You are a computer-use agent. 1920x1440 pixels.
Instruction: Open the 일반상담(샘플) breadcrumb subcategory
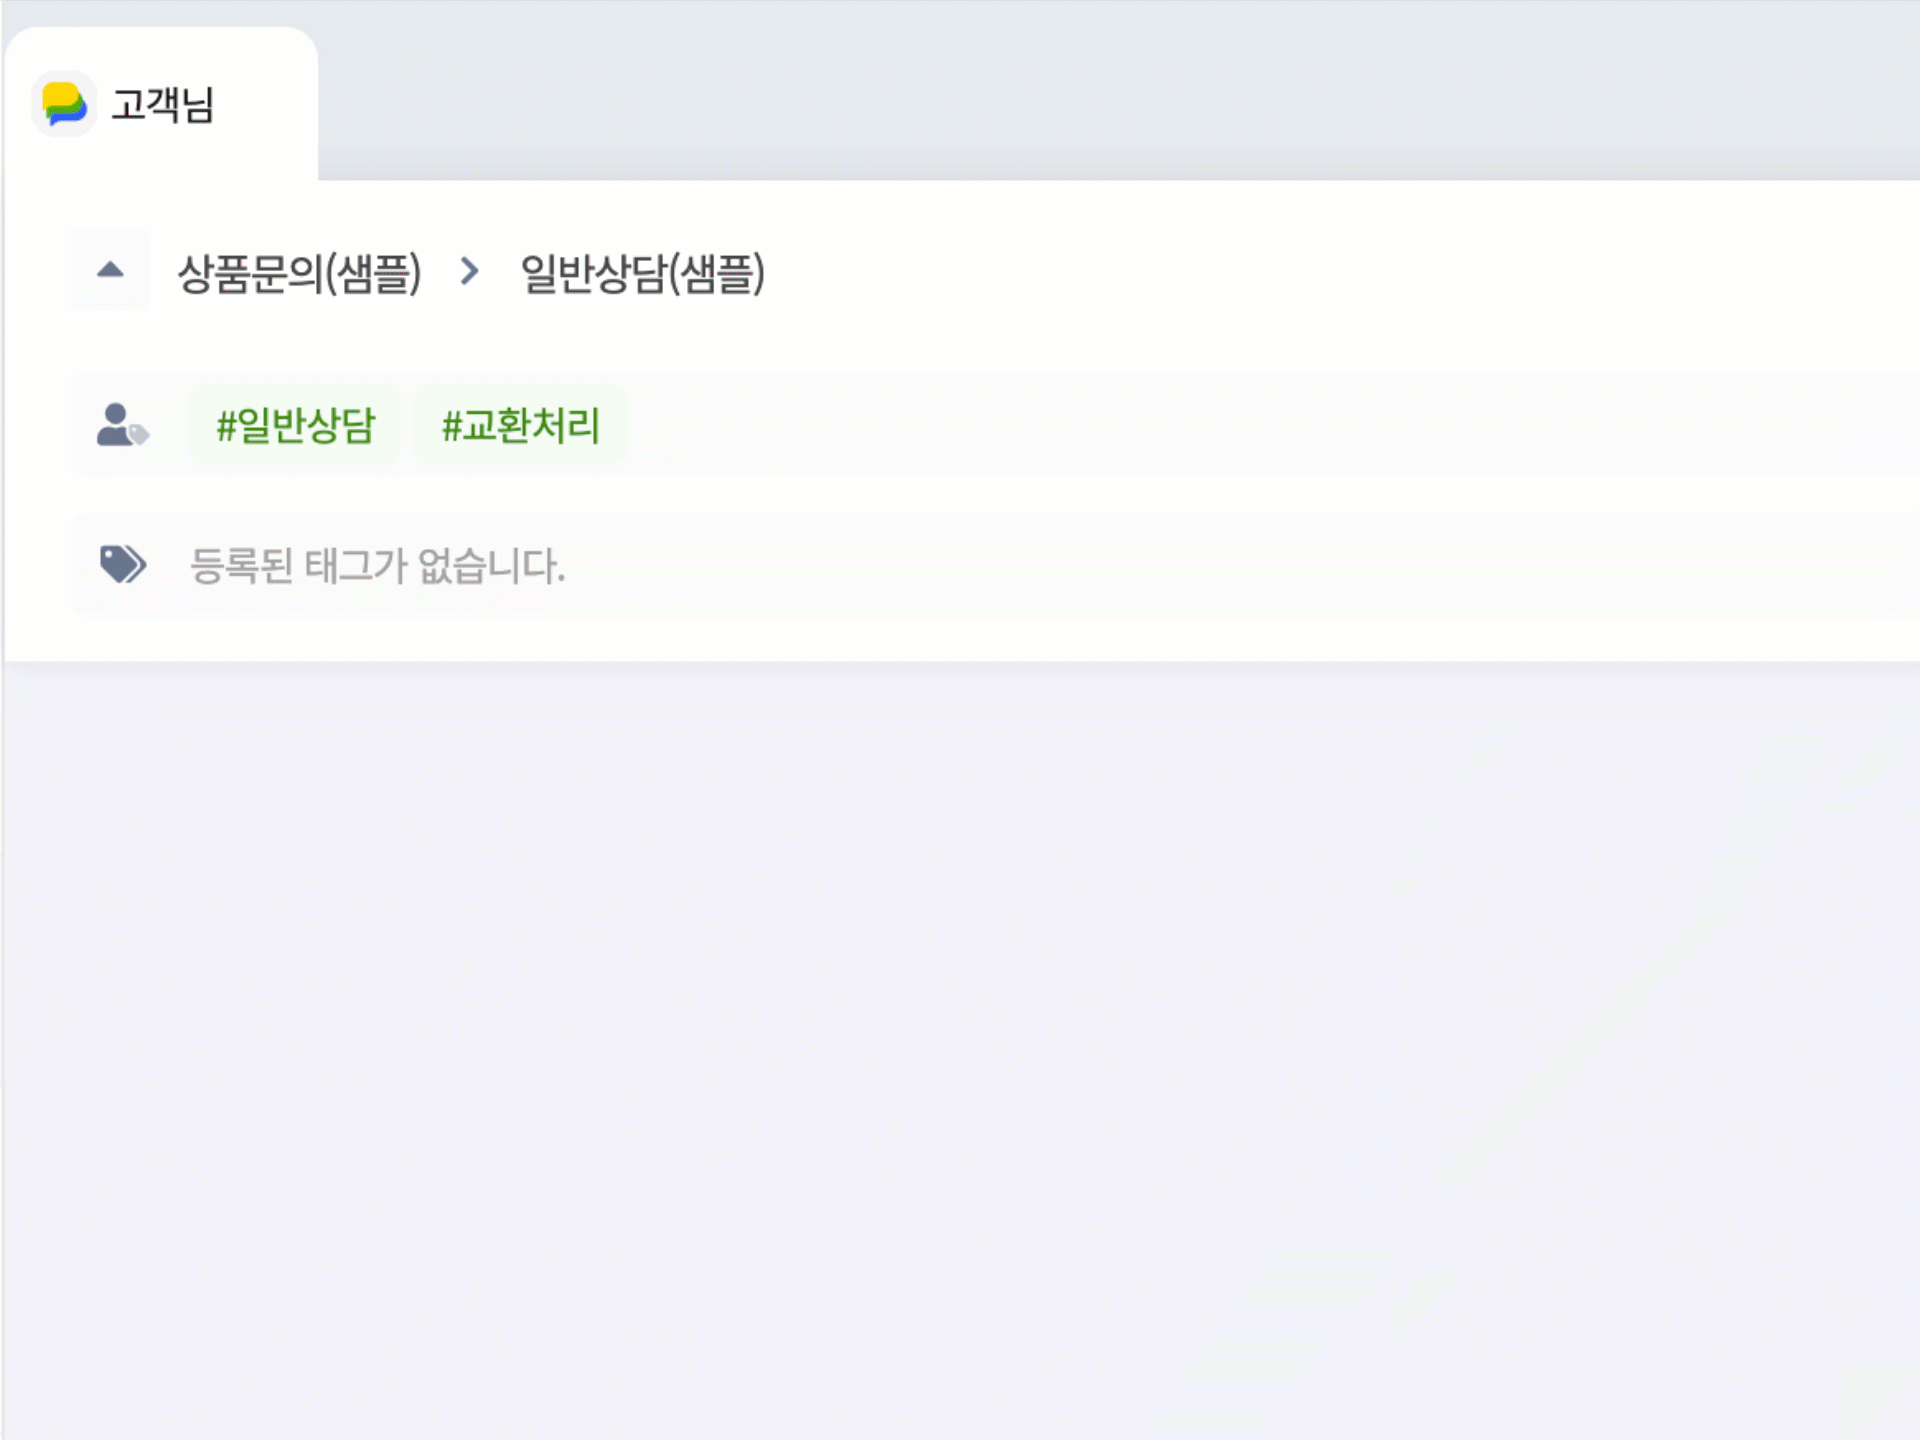[x=642, y=273]
